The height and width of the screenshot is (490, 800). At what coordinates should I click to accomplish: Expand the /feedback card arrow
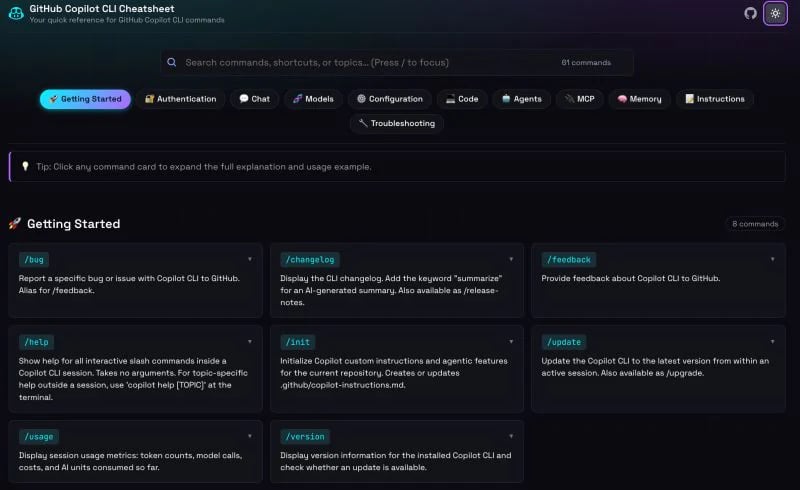point(772,259)
